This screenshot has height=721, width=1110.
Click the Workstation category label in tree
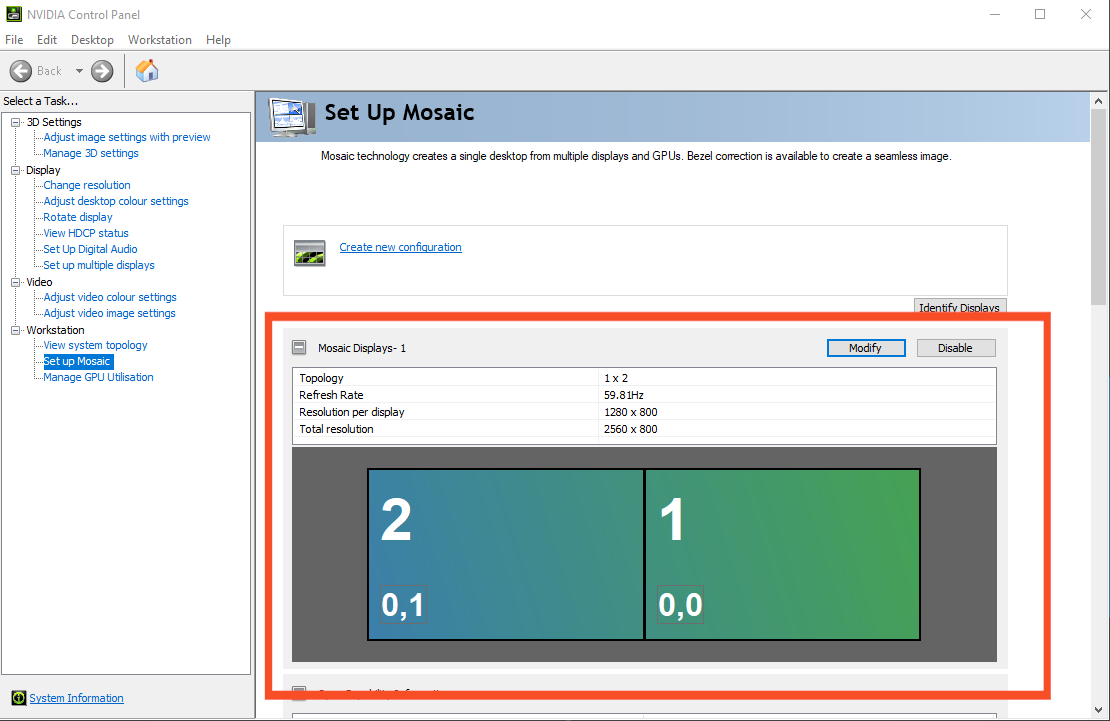(x=55, y=330)
